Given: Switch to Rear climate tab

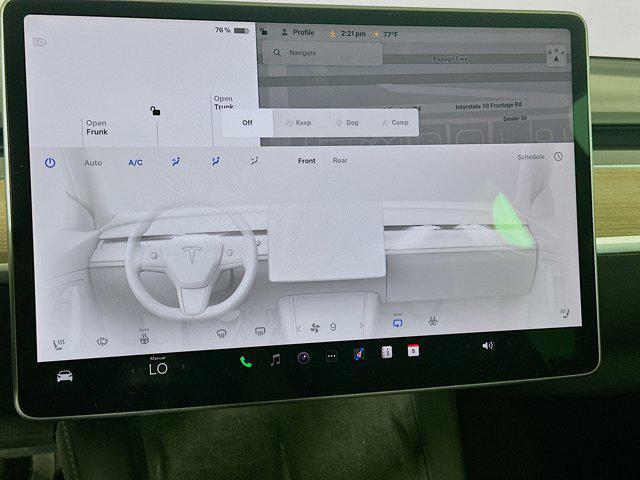Looking at the screenshot, I should pyautogui.click(x=340, y=160).
